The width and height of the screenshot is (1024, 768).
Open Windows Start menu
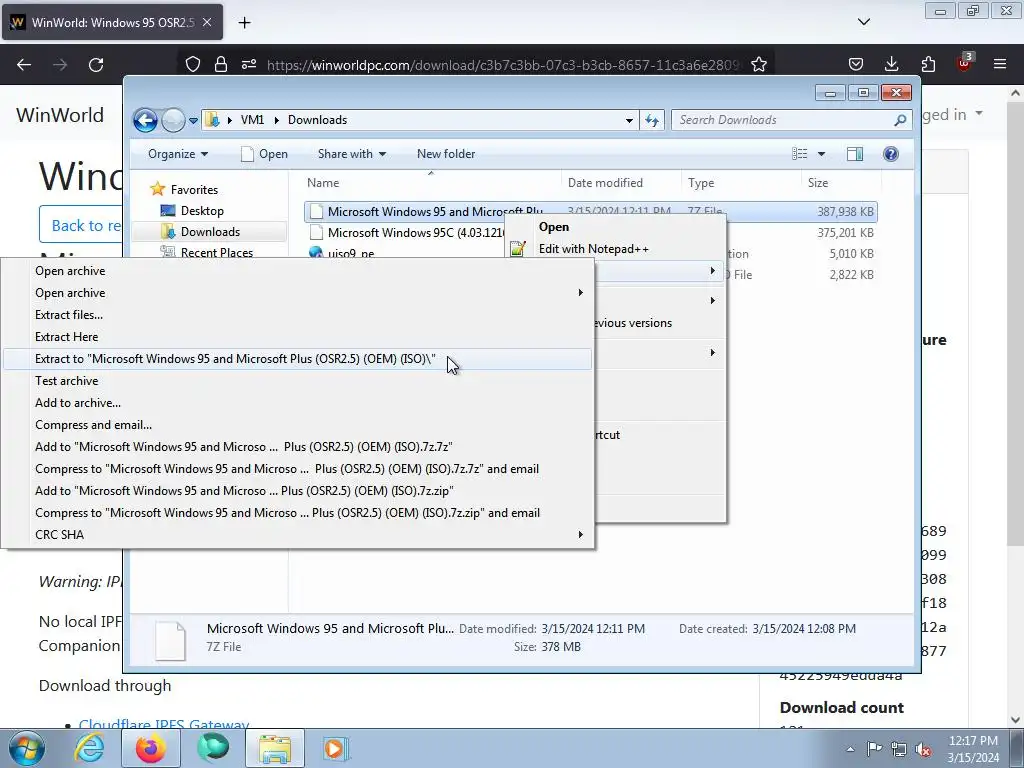tap(27, 748)
